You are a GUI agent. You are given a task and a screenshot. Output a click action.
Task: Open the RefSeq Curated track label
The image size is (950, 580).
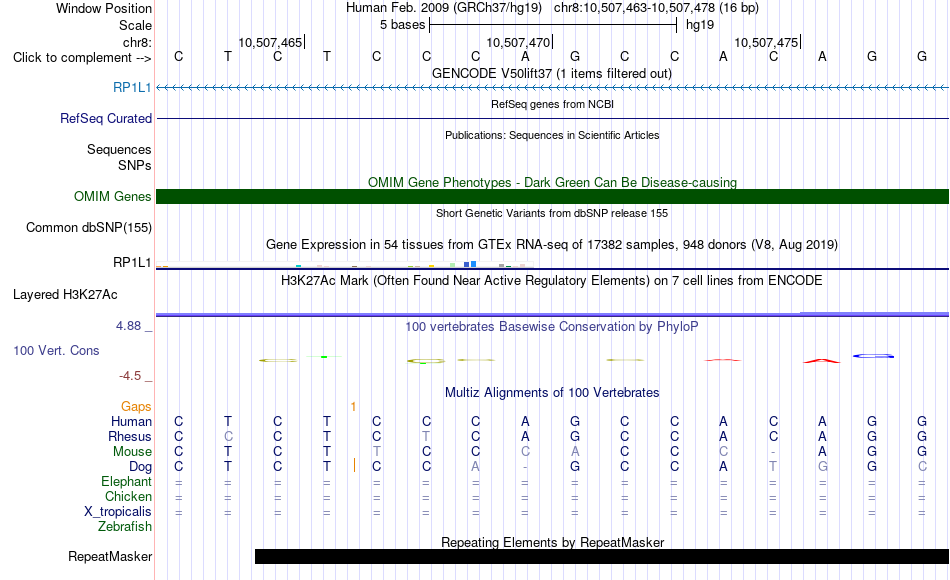pos(106,118)
